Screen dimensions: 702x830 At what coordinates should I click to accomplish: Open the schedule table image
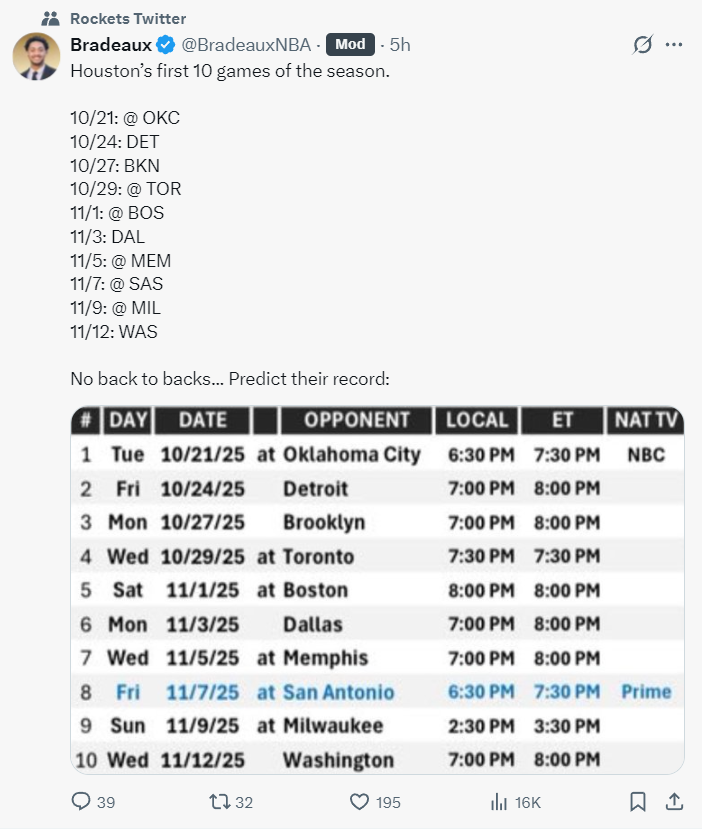[377, 590]
